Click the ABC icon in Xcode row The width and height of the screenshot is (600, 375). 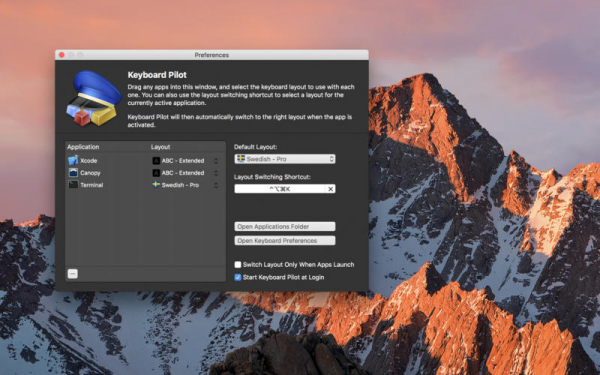tap(156, 161)
